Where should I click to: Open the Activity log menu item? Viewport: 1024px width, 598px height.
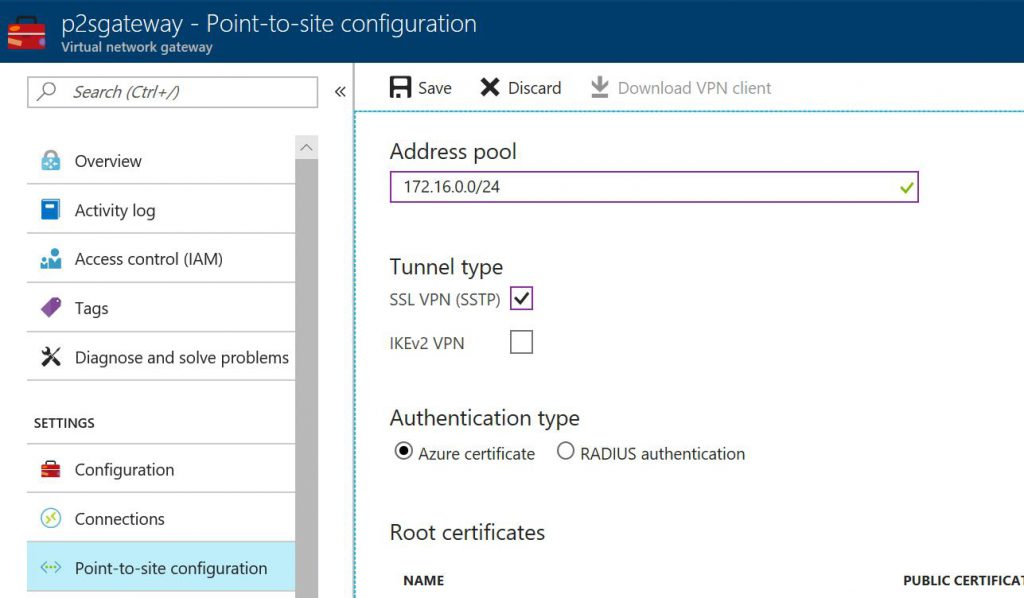[x=161, y=210]
